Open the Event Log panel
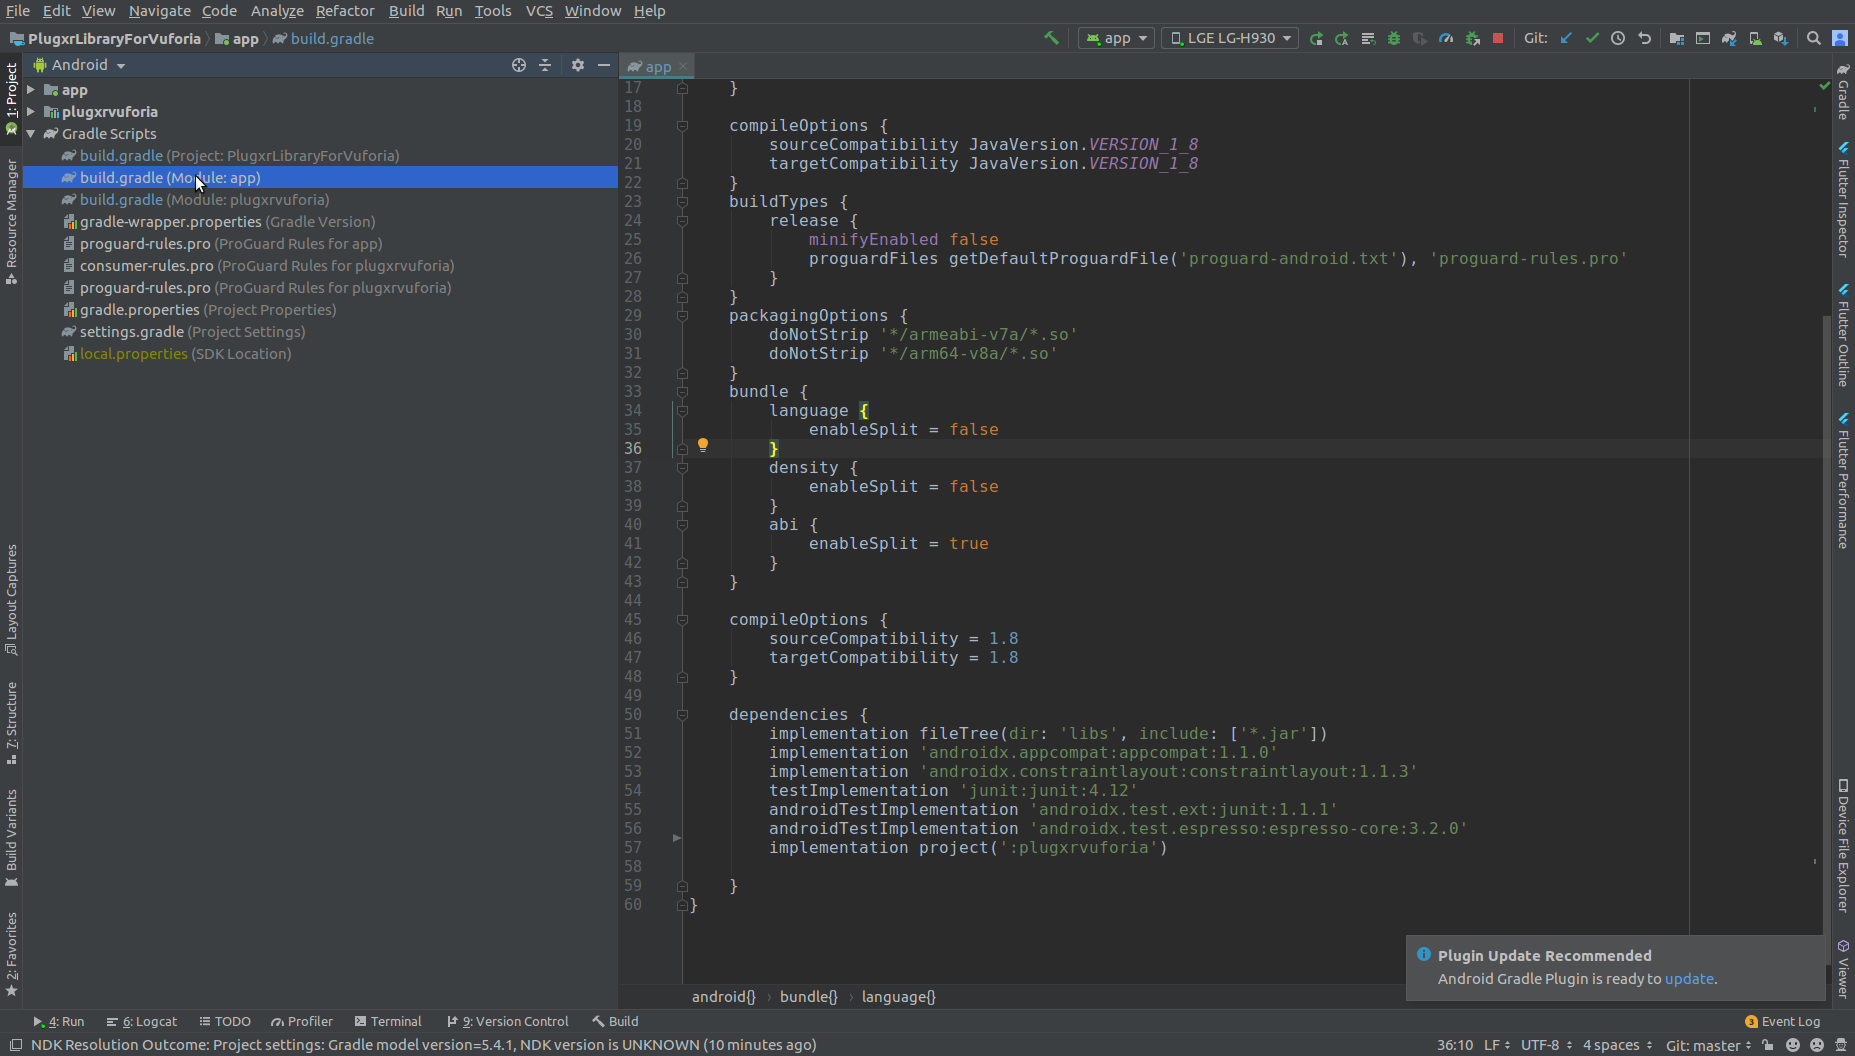This screenshot has height=1056, width=1855. tap(1782, 1021)
